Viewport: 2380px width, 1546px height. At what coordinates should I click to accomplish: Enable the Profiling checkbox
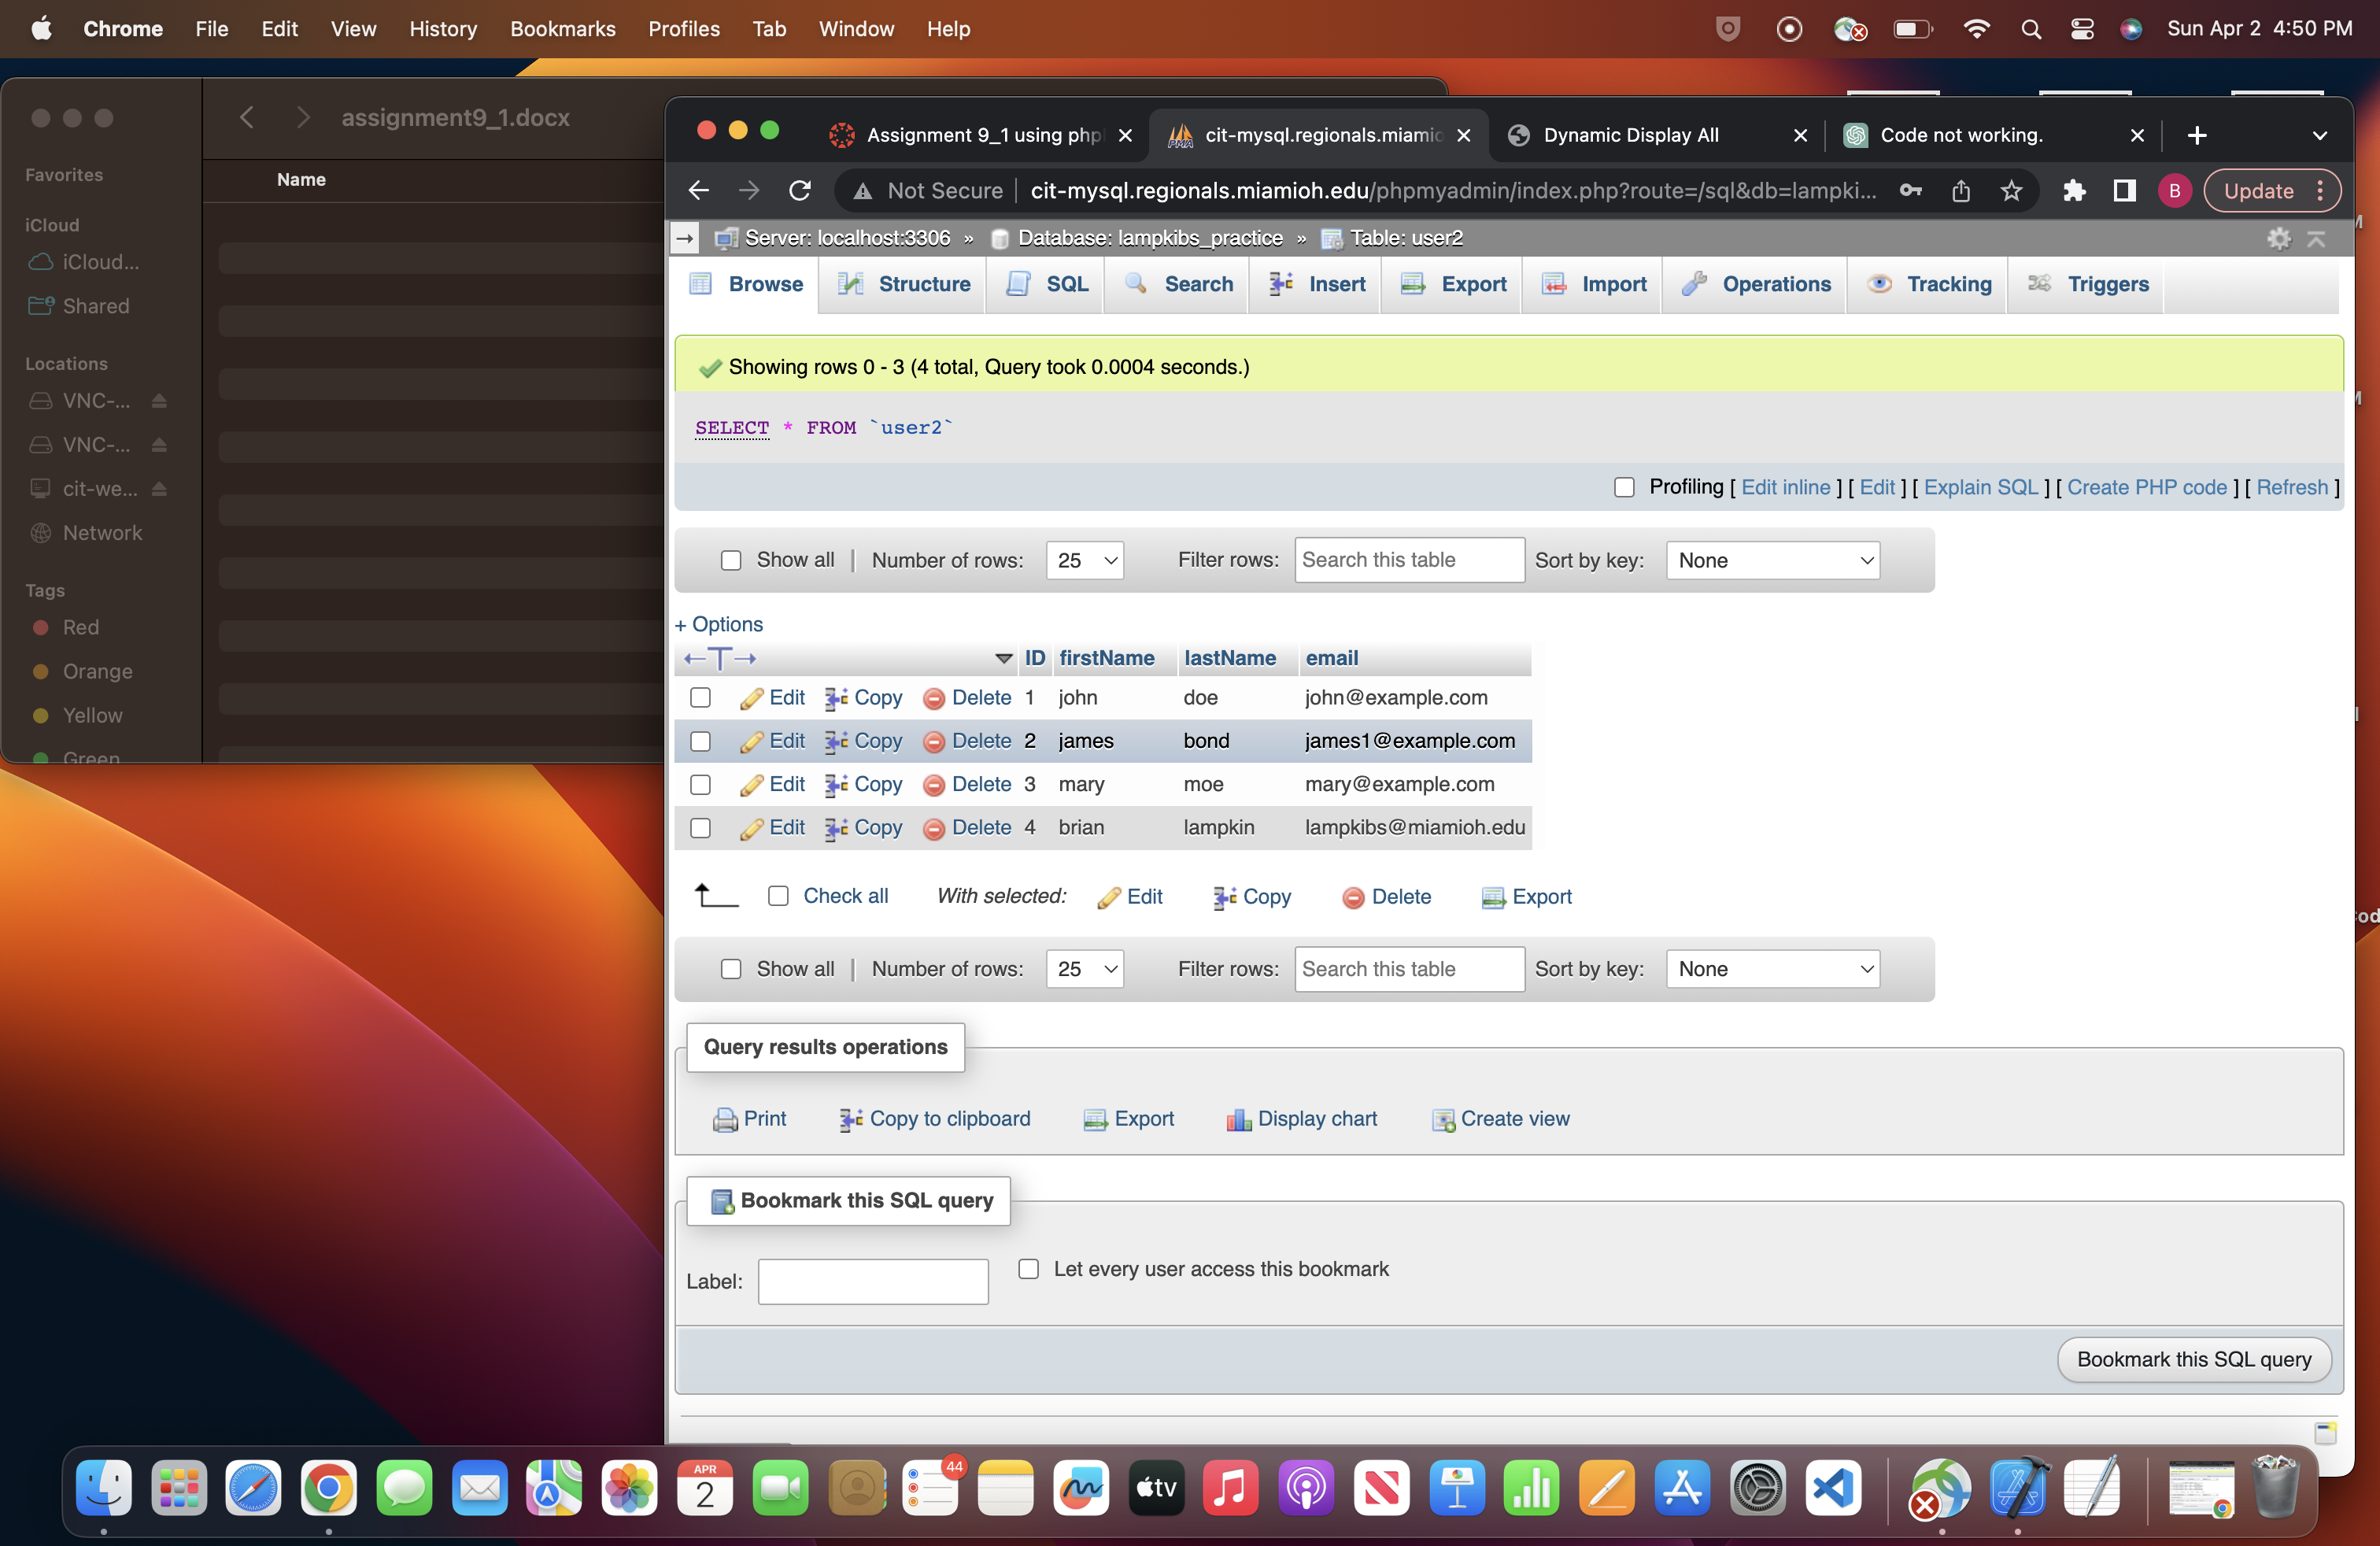pos(1624,487)
